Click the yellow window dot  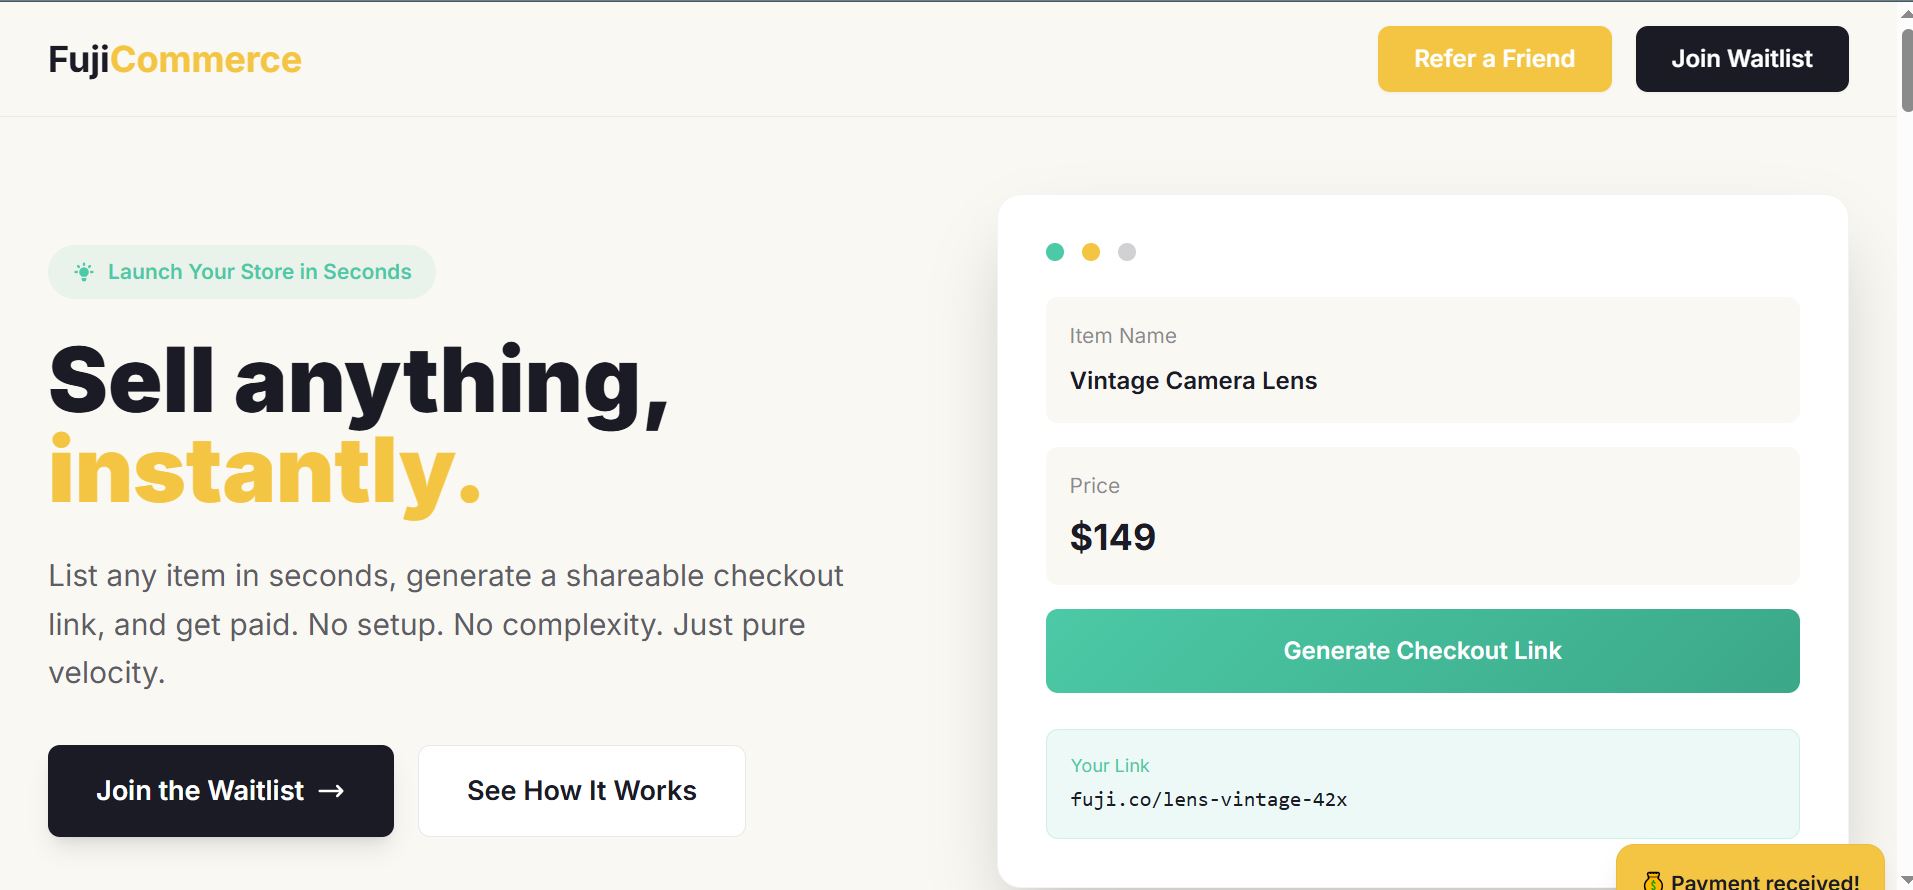(1091, 252)
